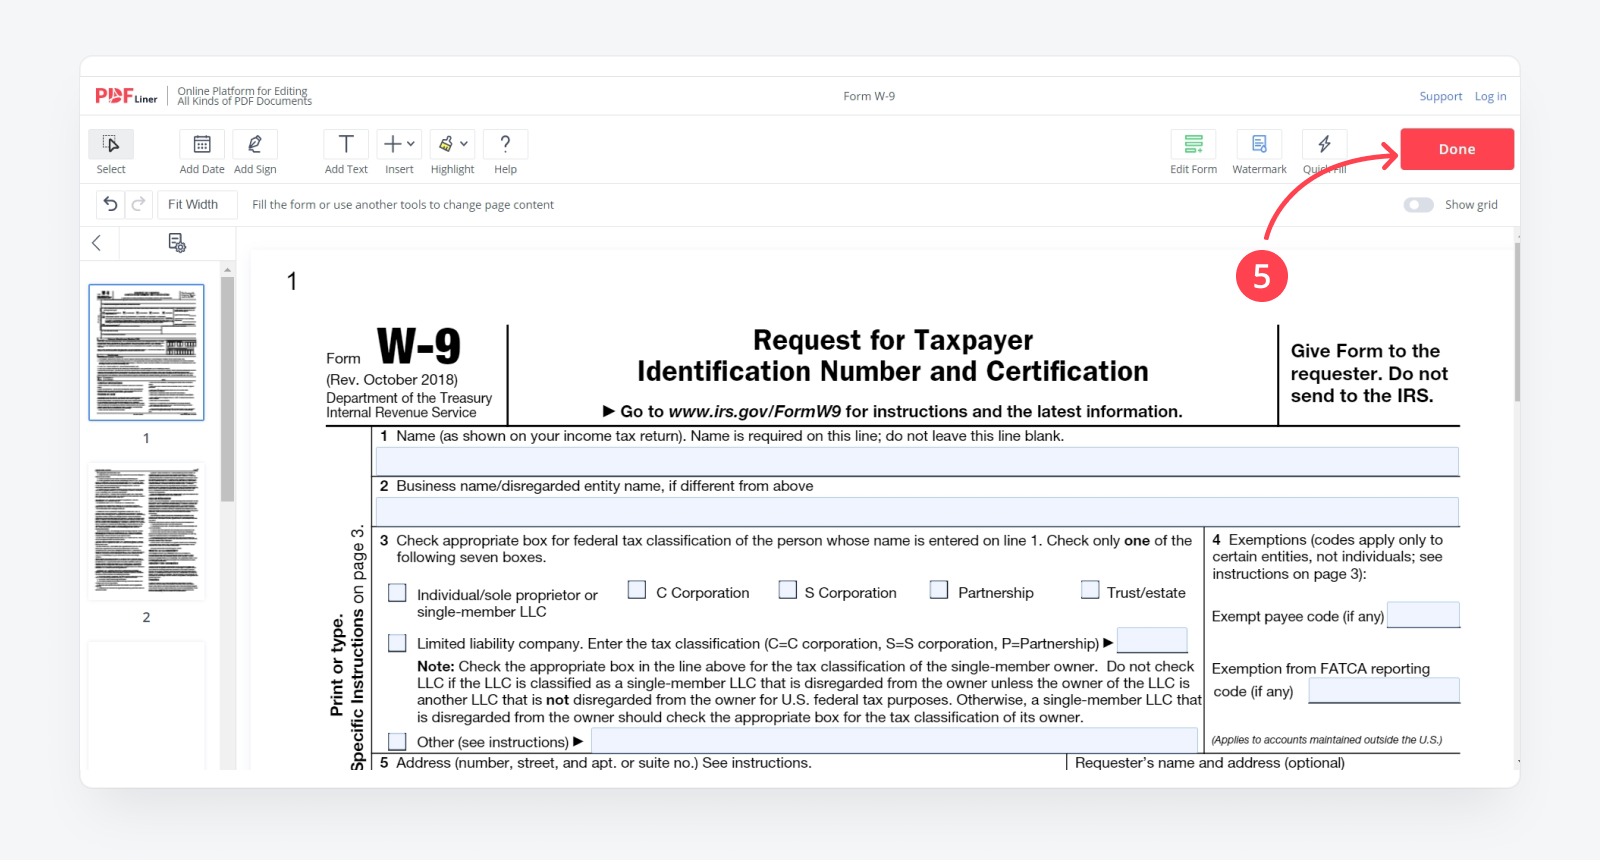Select page 3 thumbnail
The width and height of the screenshot is (1600, 860).
point(146,705)
